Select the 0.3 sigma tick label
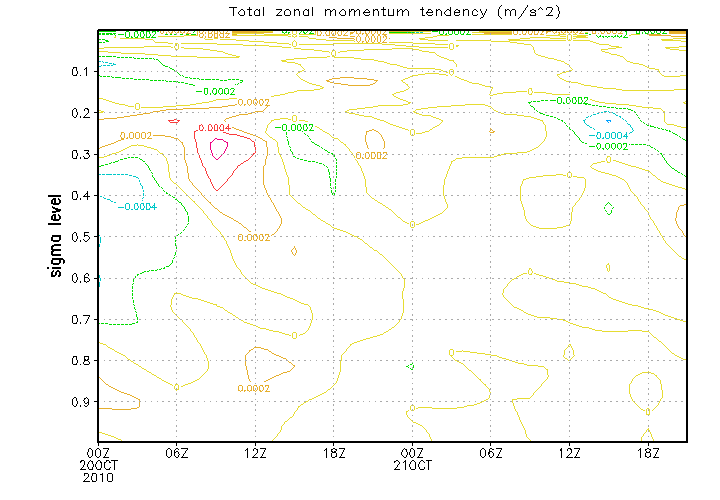The image size is (720, 500). tap(81, 154)
